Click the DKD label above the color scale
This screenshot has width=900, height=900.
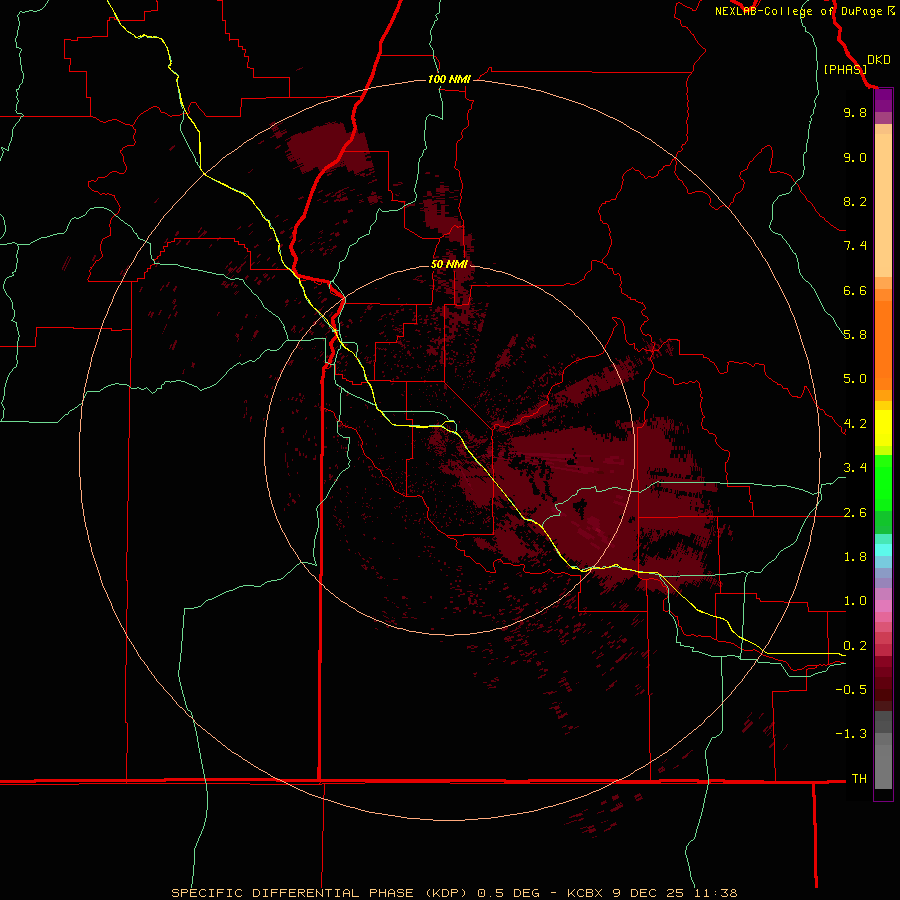point(879,60)
